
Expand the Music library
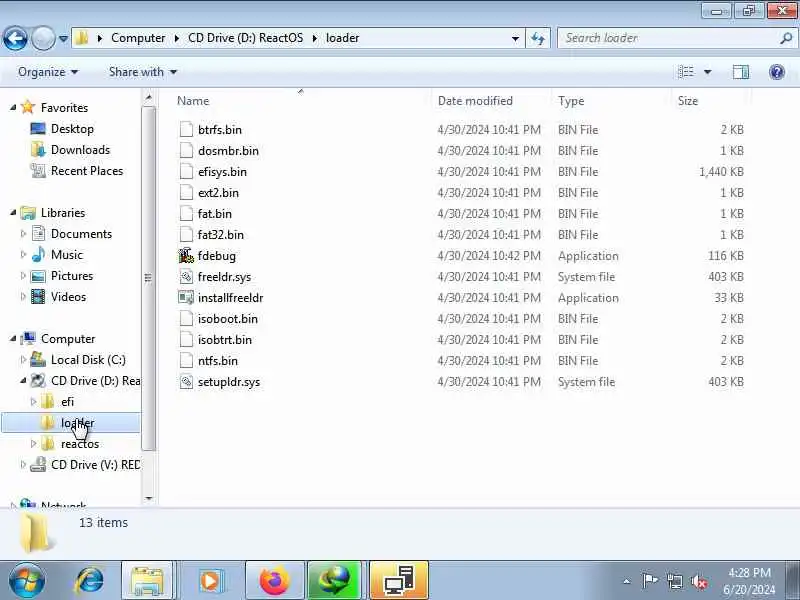tap(23, 255)
